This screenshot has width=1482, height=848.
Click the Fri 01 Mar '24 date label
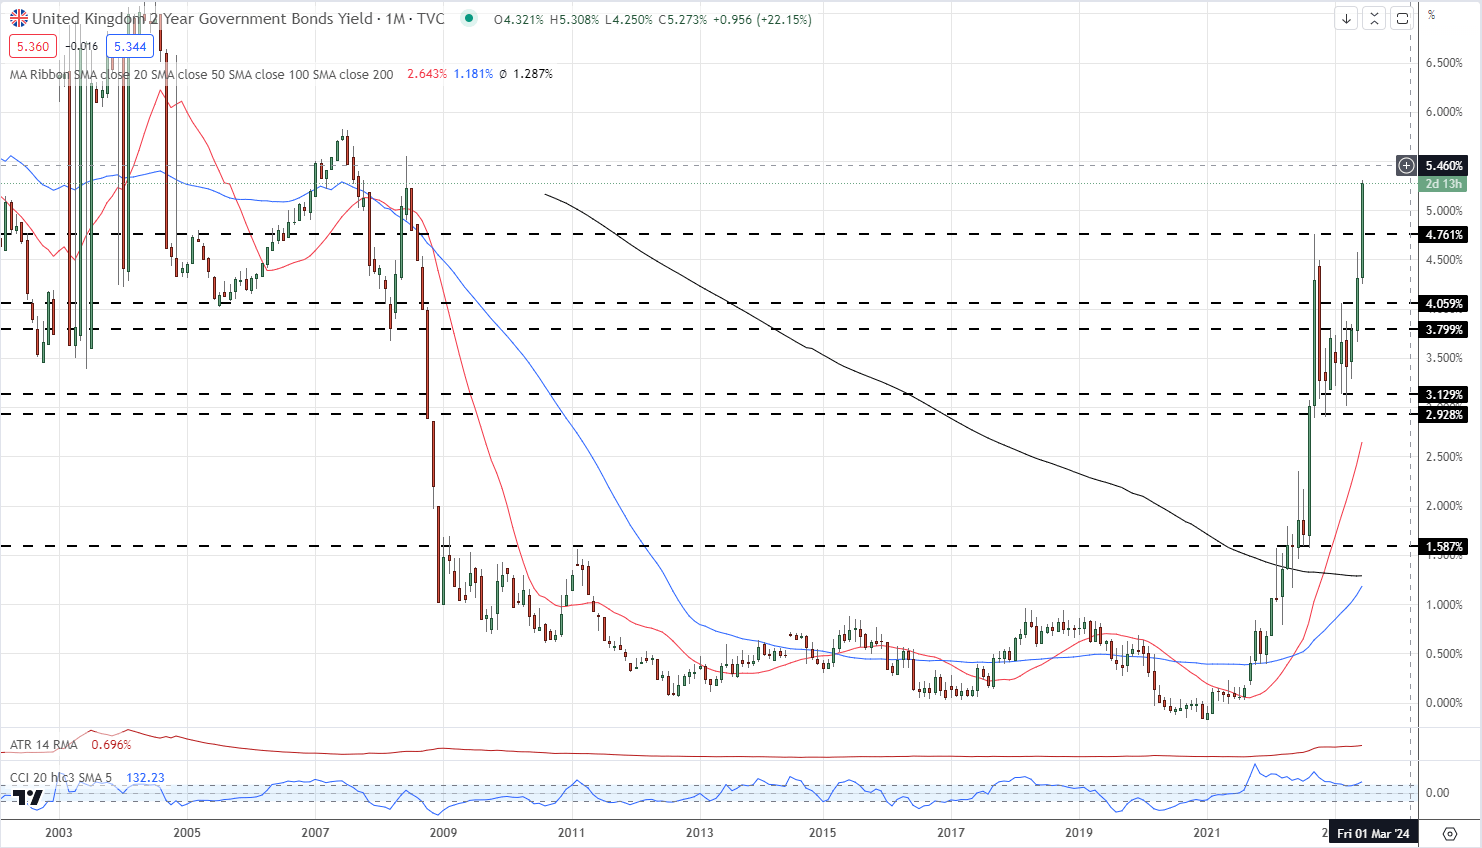tap(1373, 833)
